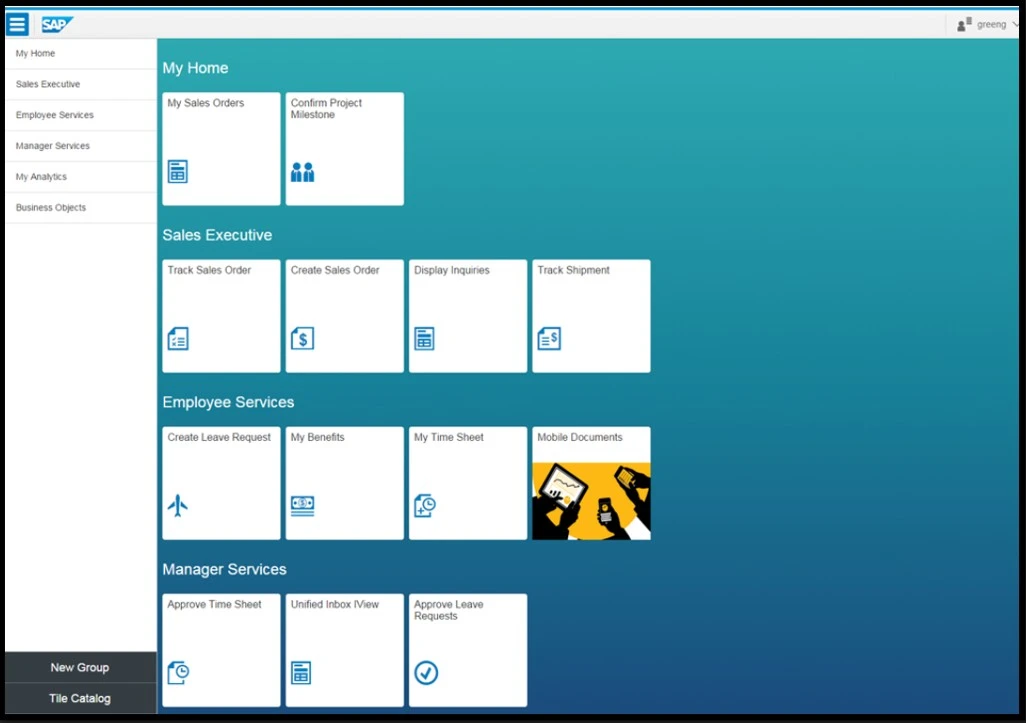Click the SAP logo

56,23
